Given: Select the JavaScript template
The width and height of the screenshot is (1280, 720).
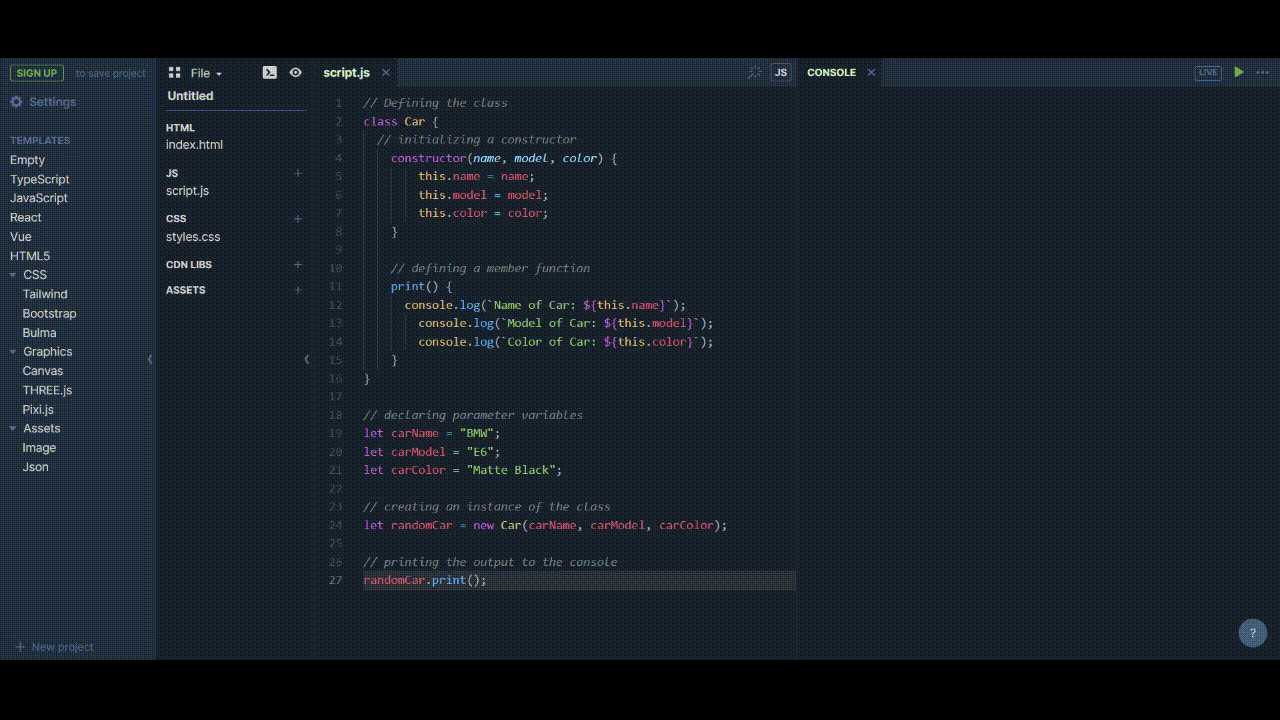Looking at the screenshot, I should click(x=39, y=198).
